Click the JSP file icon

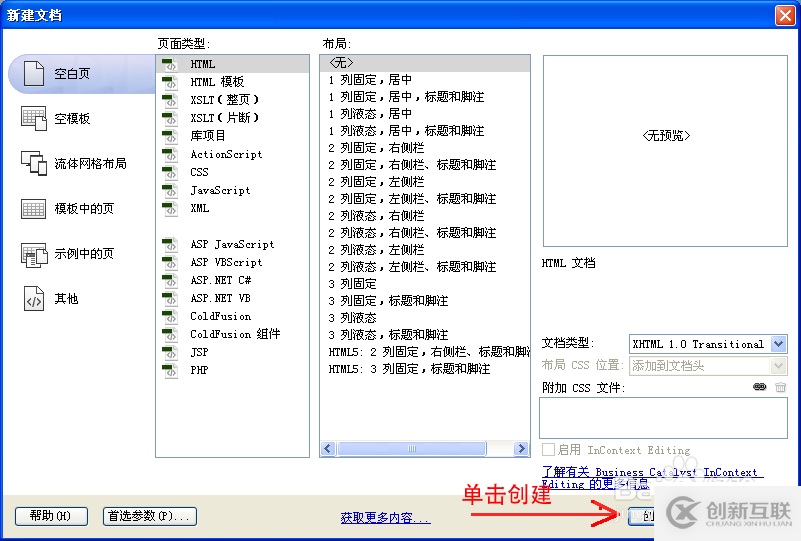click(x=170, y=352)
